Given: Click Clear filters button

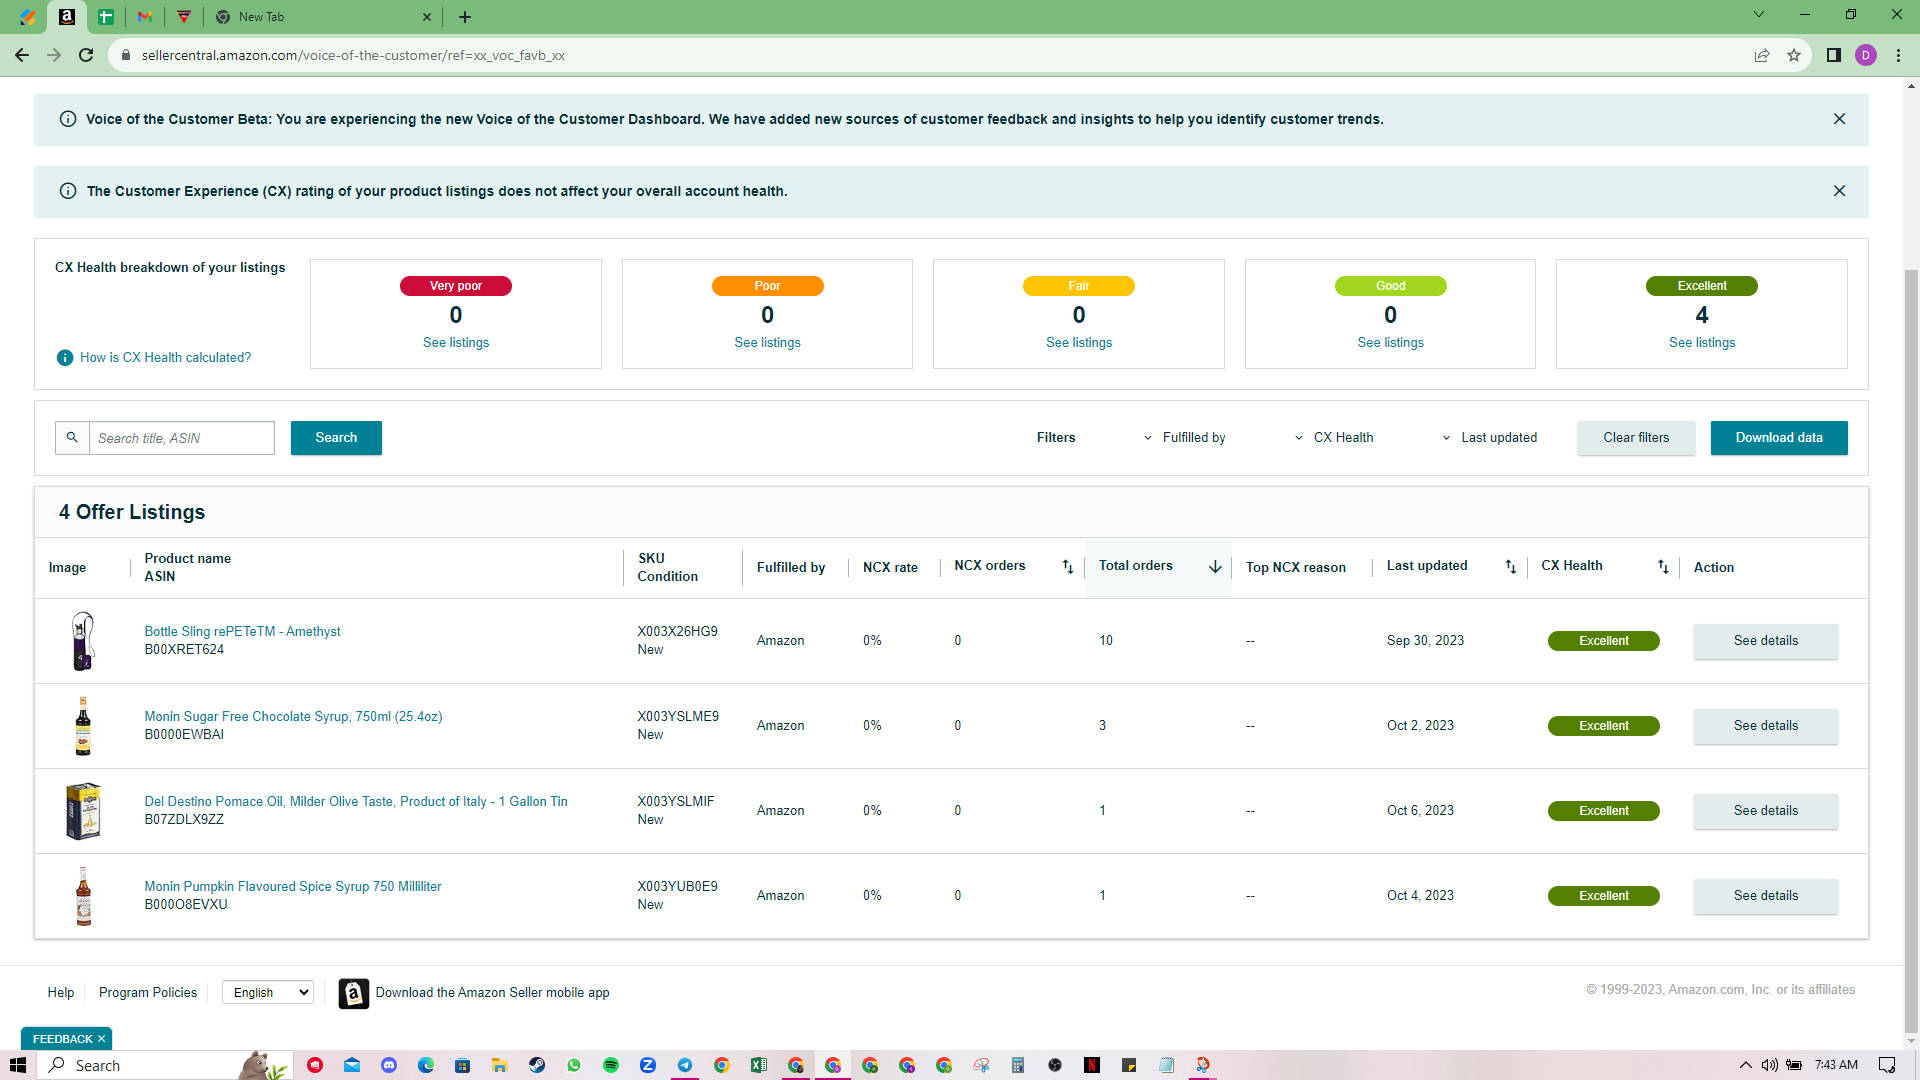Looking at the screenshot, I should pos(1636,438).
